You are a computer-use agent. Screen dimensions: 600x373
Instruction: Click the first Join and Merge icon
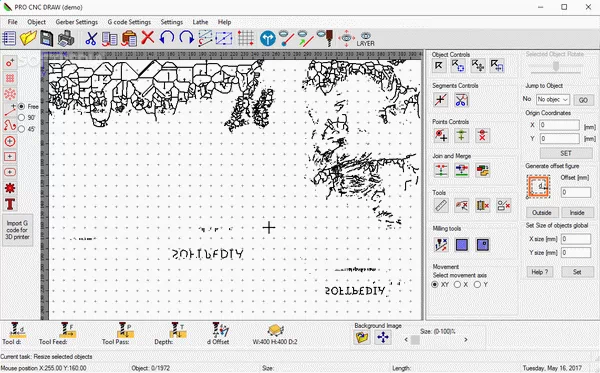(x=441, y=170)
